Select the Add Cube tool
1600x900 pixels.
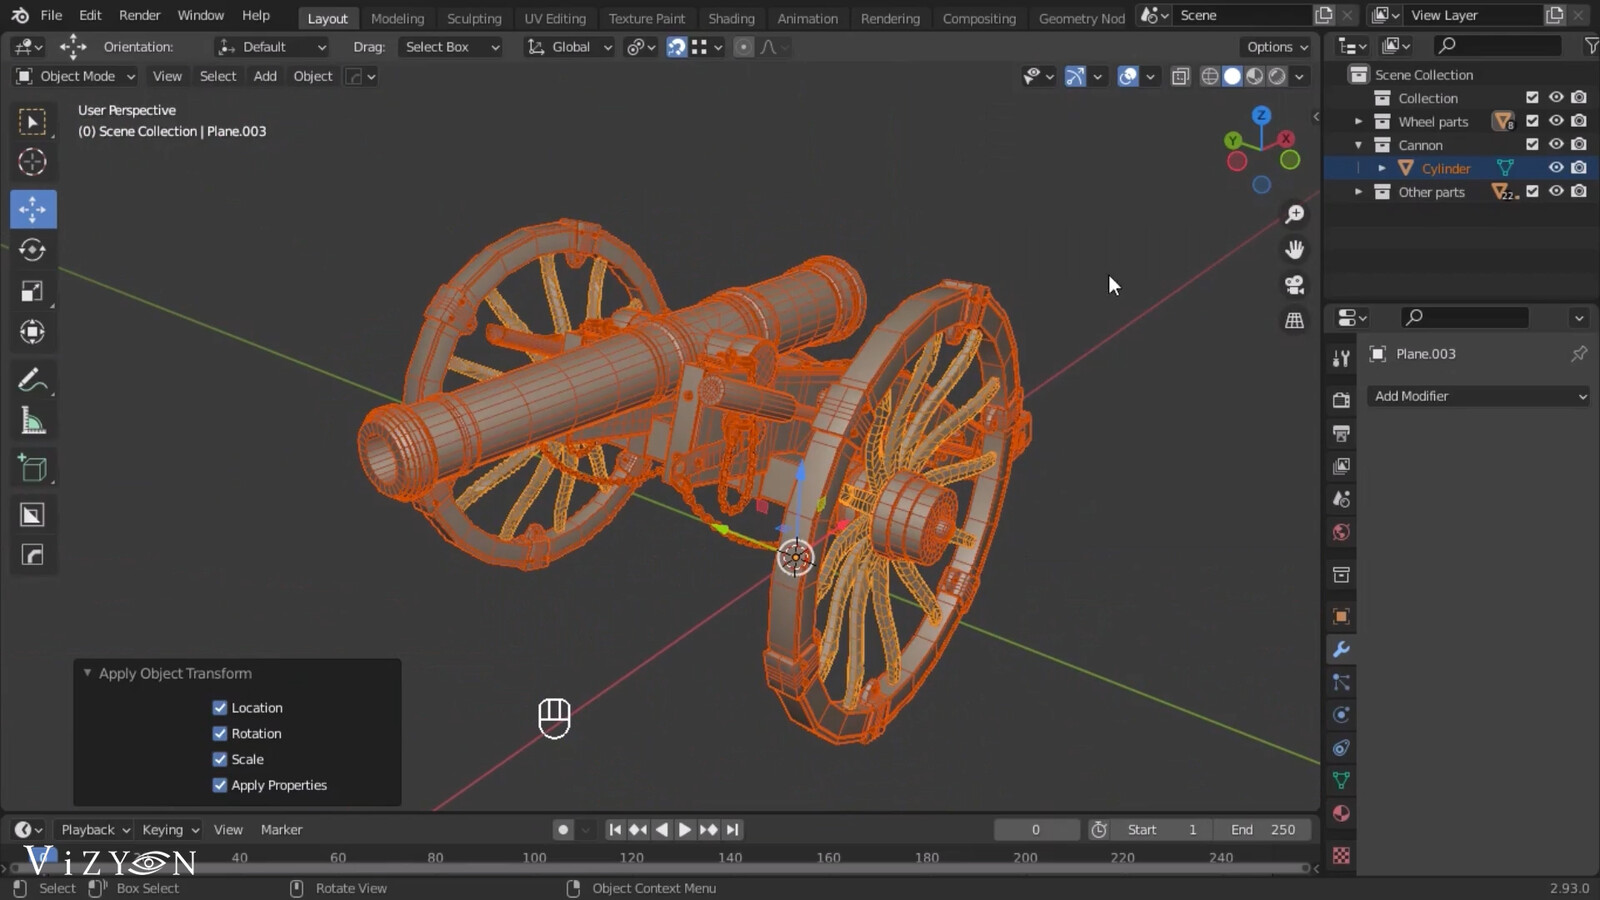pos(33,468)
